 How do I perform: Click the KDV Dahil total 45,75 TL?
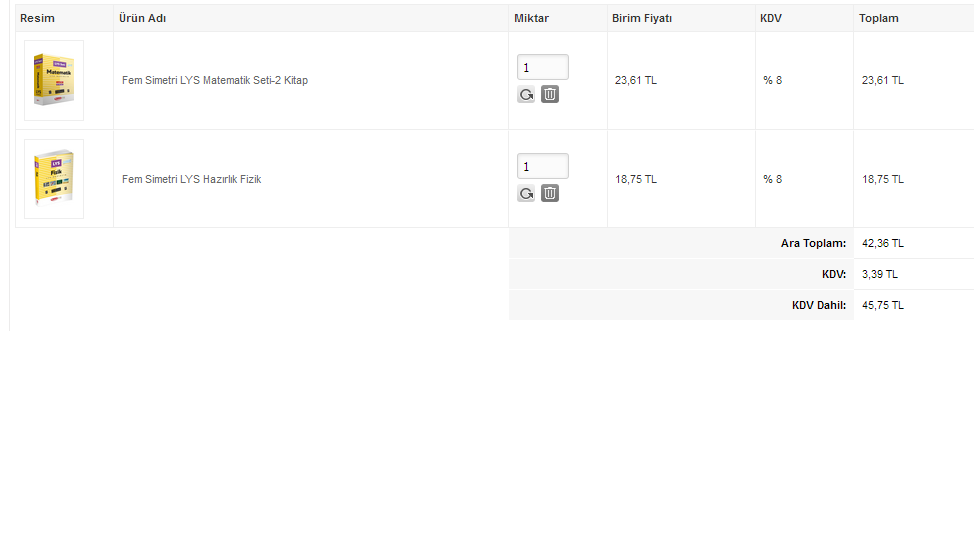tap(882, 305)
